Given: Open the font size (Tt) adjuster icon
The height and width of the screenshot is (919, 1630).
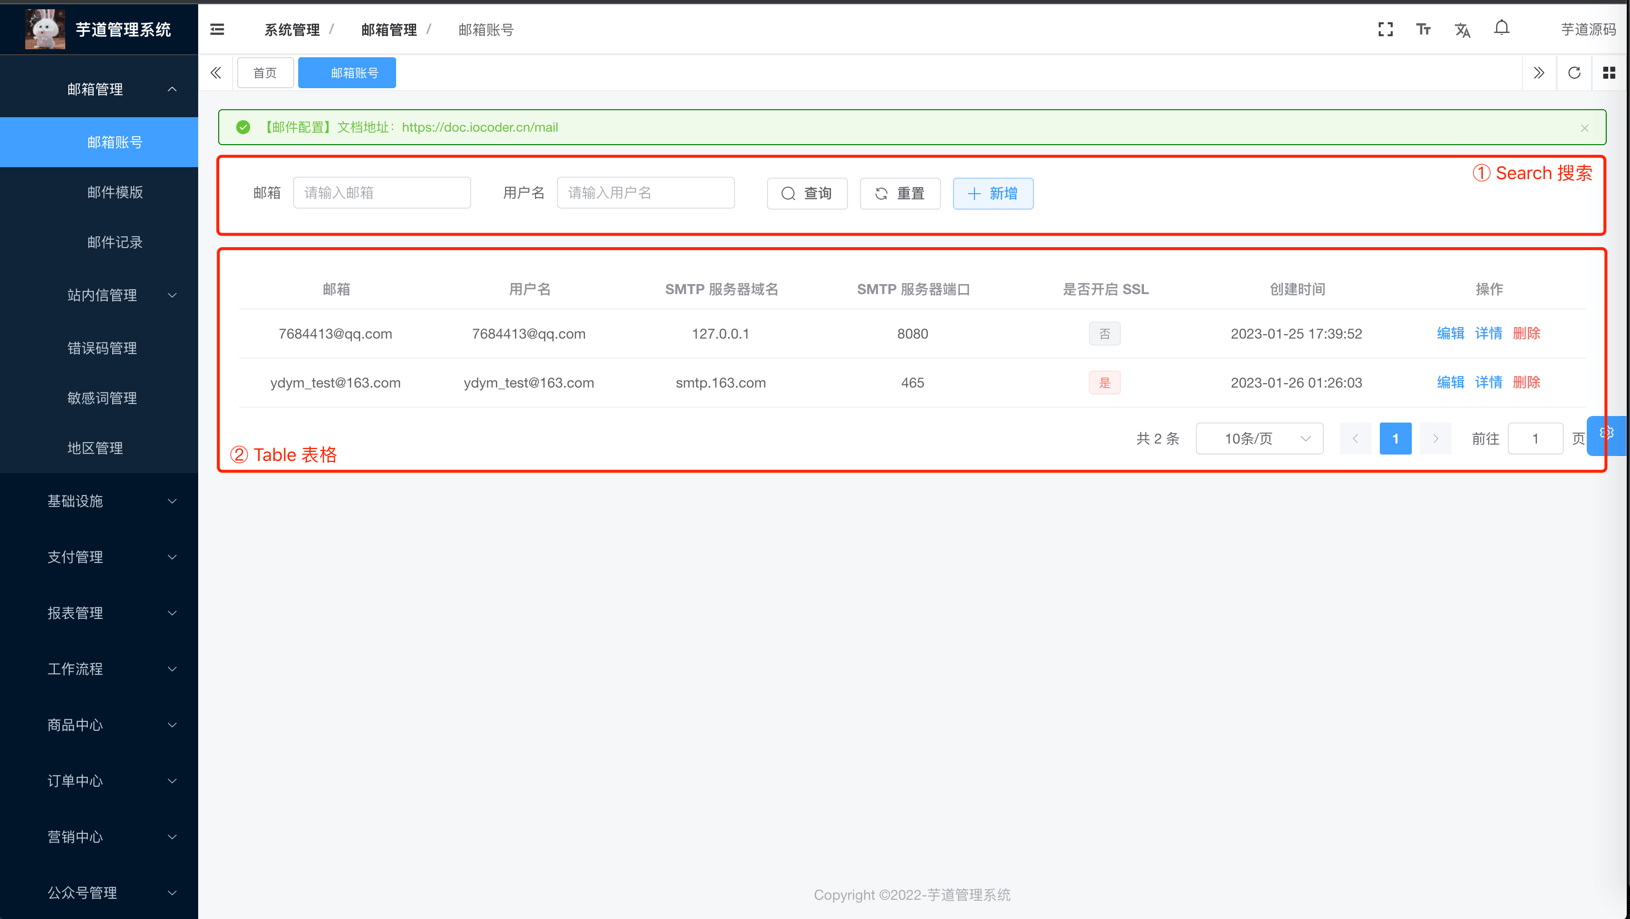Looking at the screenshot, I should coord(1423,28).
